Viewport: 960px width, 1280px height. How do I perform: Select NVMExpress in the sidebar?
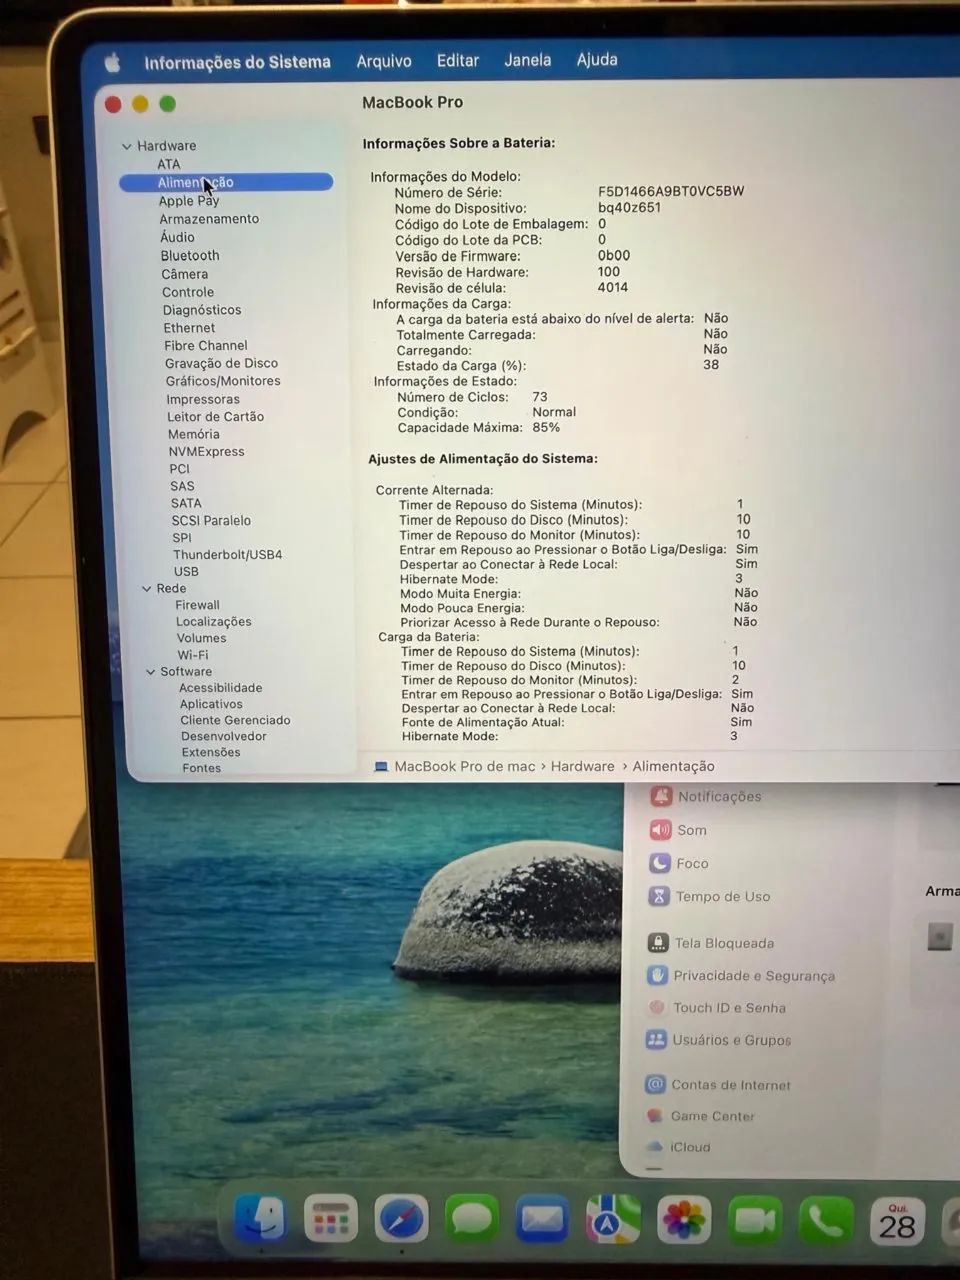pos(207,451)
